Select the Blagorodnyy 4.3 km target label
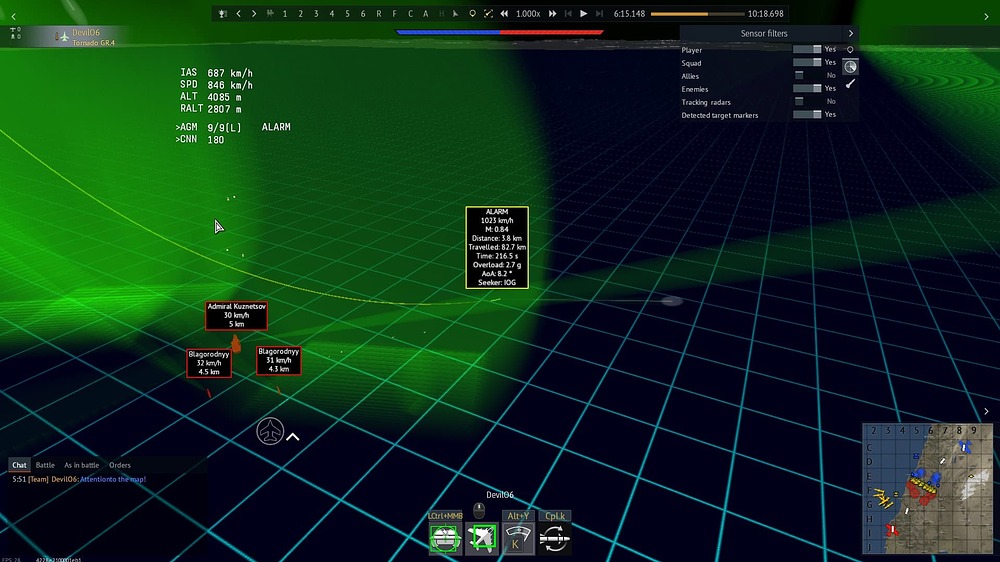This screenshot has width=1000, height=562. click(279, 360)
